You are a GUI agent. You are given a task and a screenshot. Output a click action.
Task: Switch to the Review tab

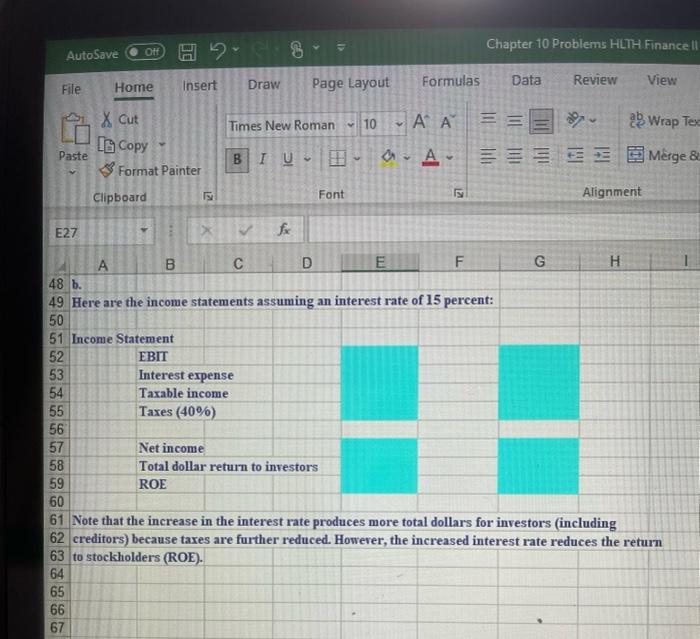click(595, 80)
